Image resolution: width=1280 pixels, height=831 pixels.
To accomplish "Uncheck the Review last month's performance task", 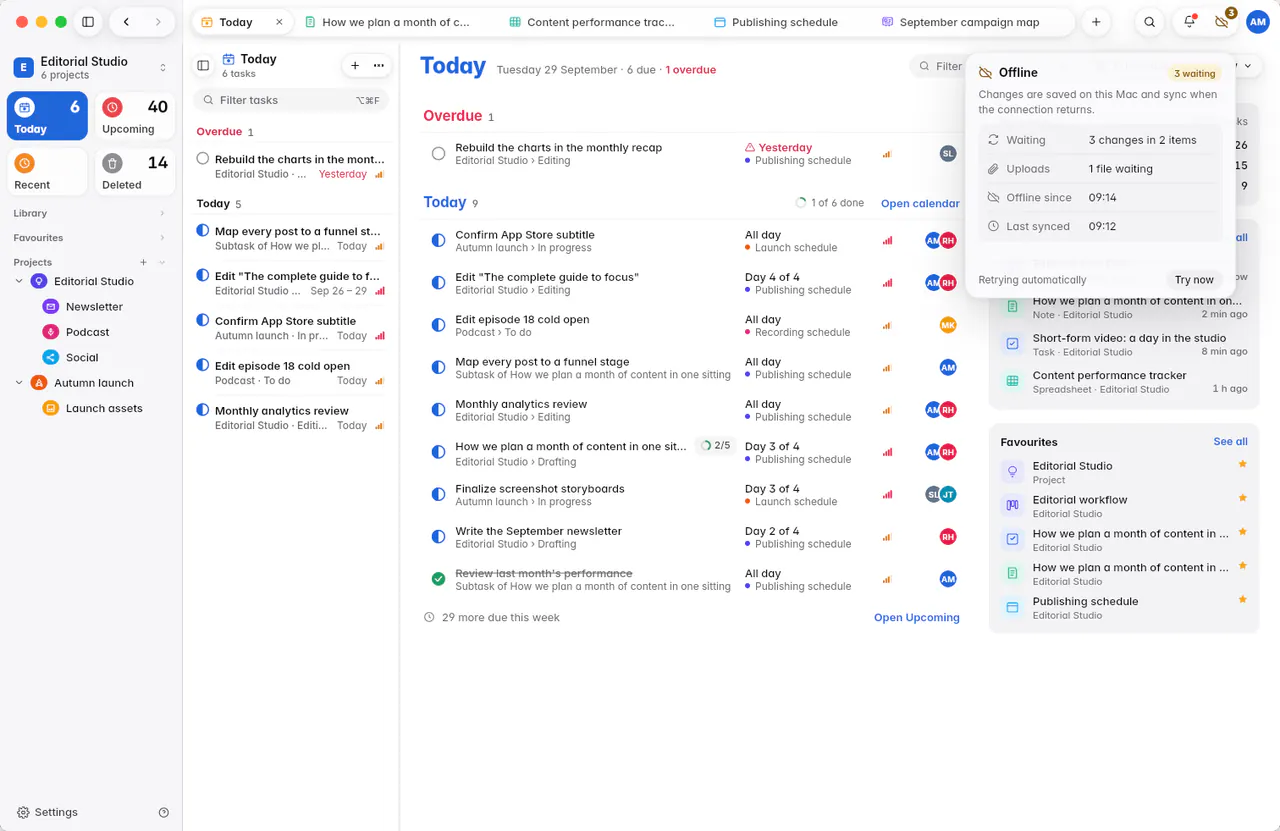I will pos(438,579).
